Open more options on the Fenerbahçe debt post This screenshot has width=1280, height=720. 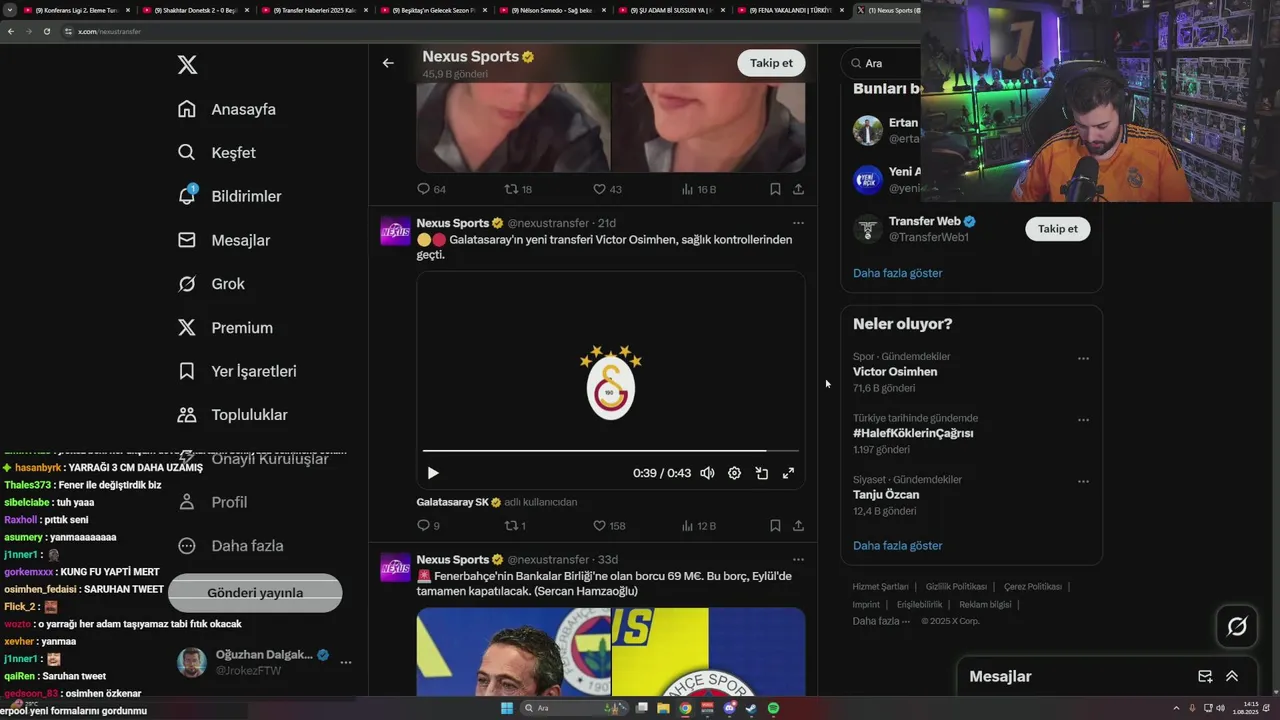pos(798,560)
